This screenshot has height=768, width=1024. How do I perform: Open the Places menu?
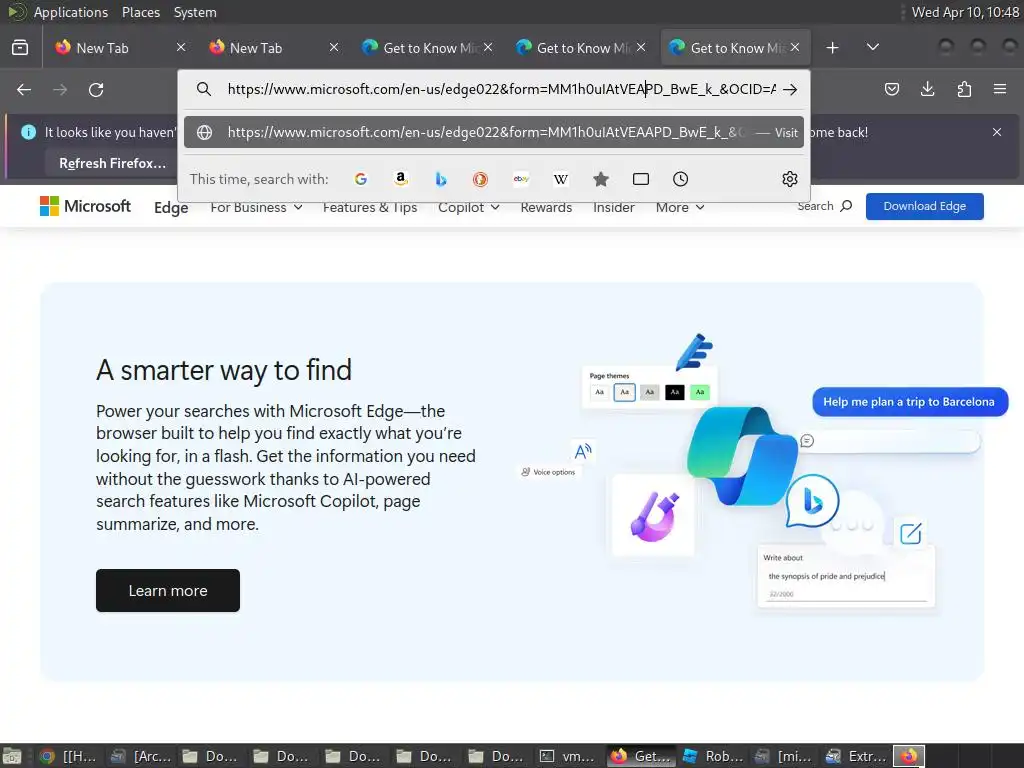pos(140,12)
